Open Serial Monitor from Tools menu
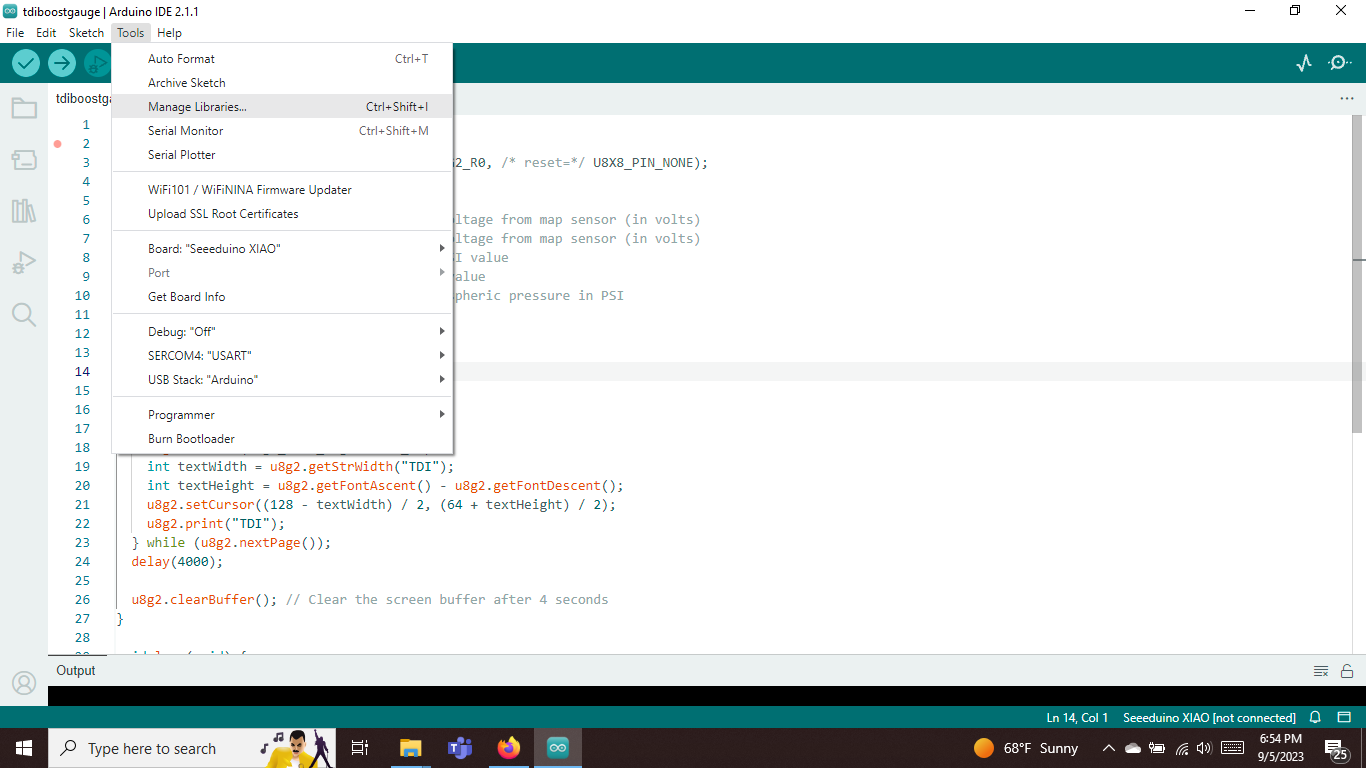Screen dimensions: 1366x768 click(x=282, y=131)
